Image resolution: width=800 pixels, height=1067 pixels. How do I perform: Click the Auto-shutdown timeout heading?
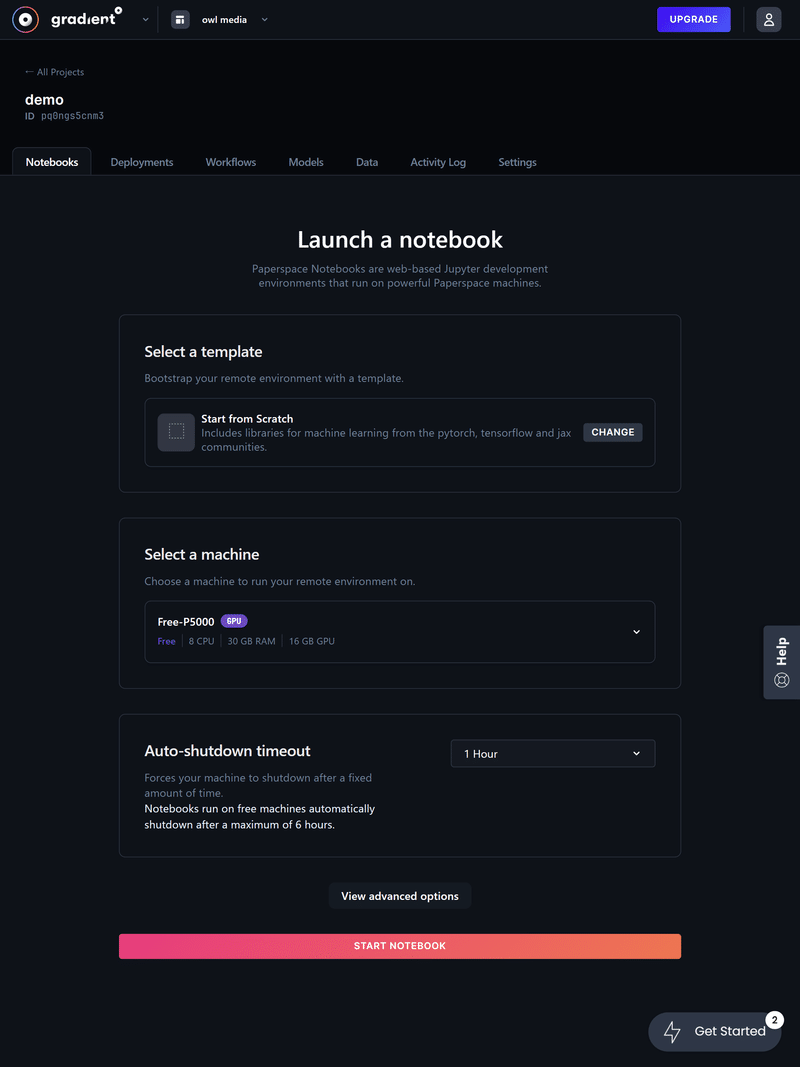(227, 751)
